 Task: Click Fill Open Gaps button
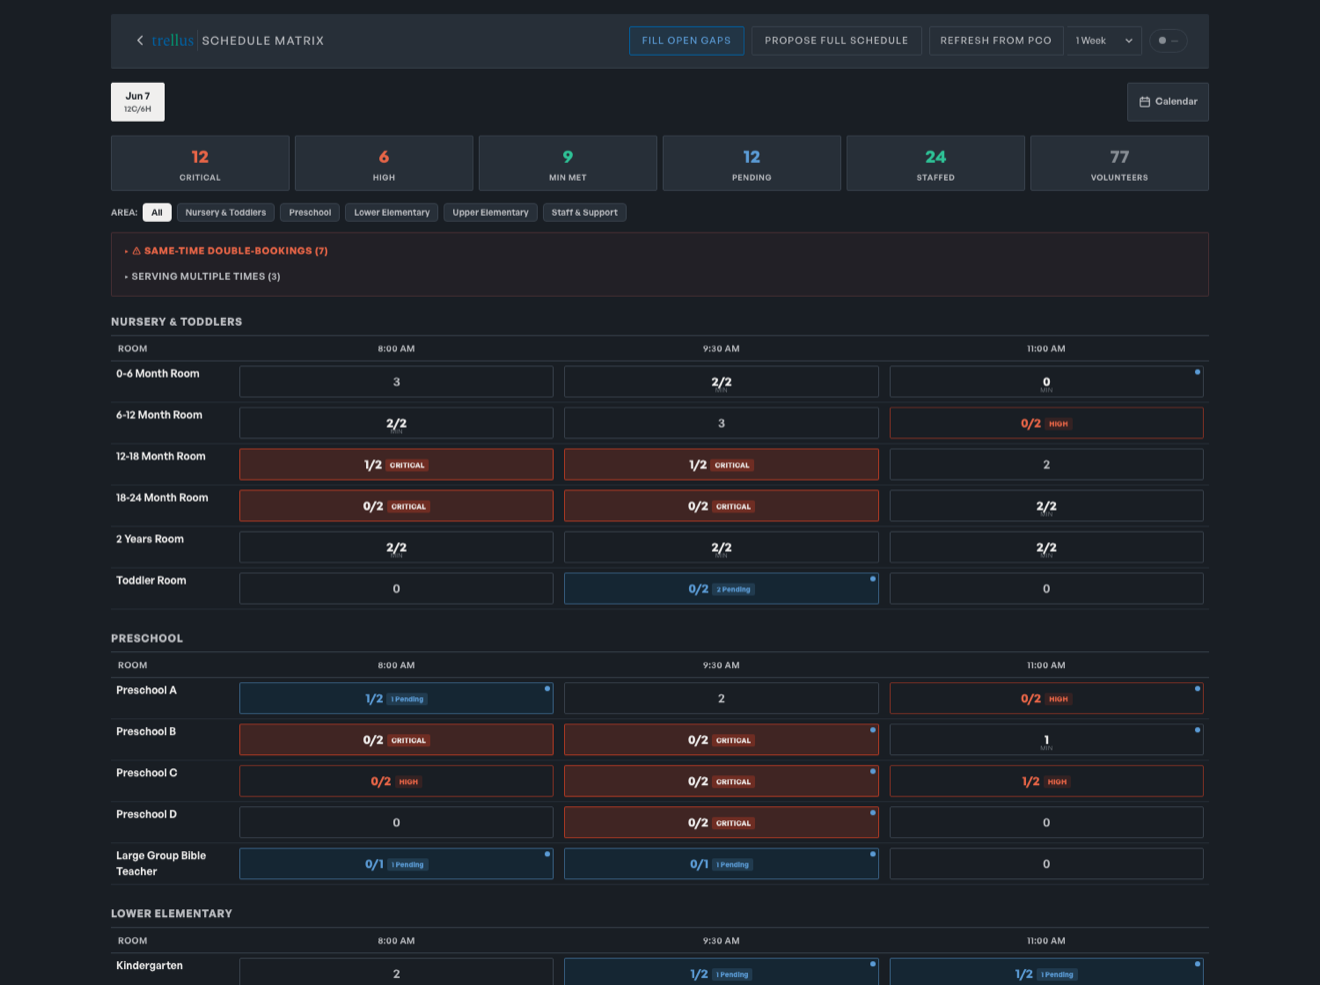(686, 41)
